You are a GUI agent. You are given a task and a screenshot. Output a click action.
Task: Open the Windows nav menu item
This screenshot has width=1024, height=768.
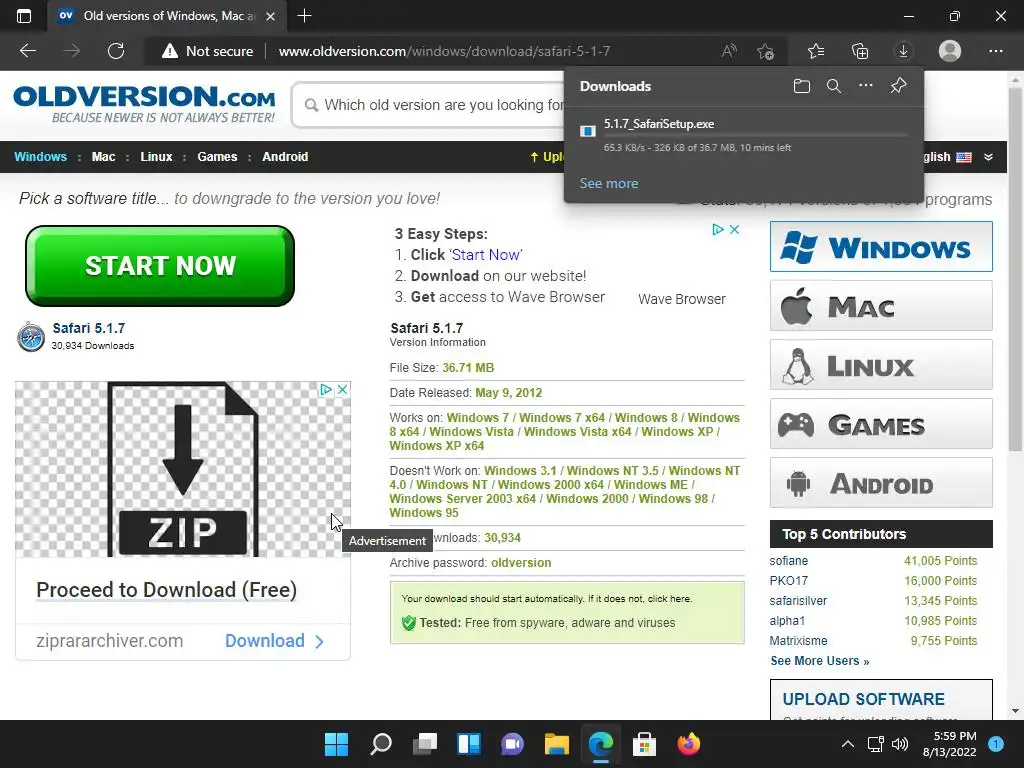pos(40,157)
